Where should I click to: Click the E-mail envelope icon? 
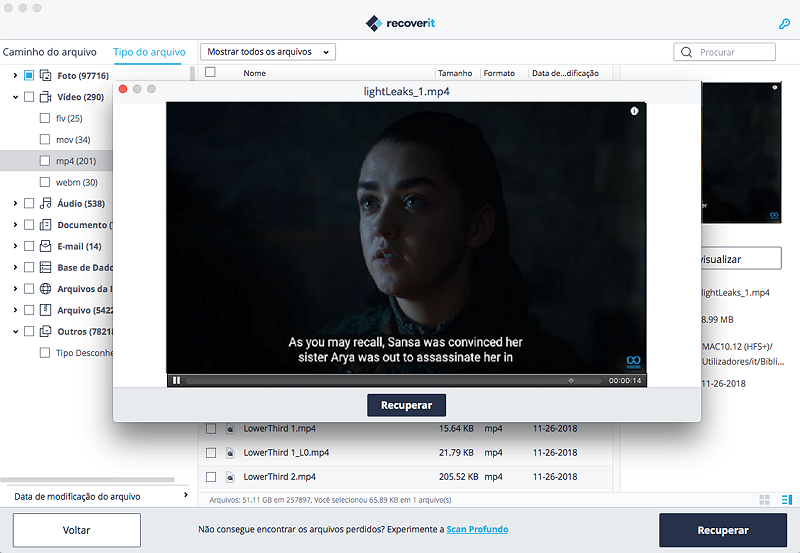(45, 246)
